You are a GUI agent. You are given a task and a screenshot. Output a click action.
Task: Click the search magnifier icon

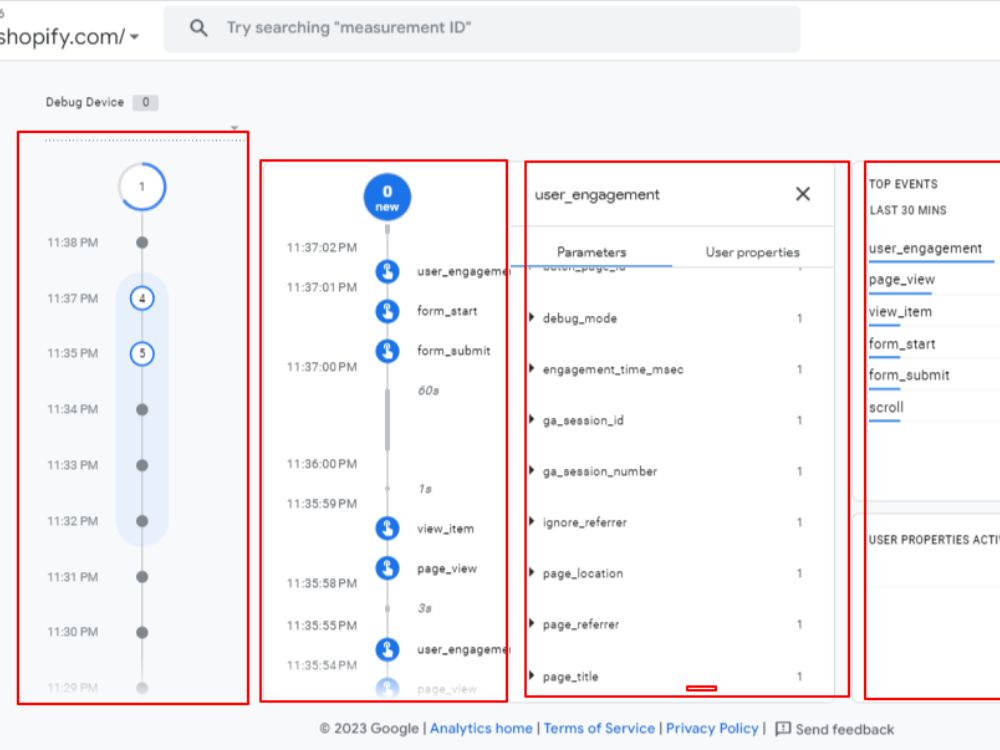[198, 28]
